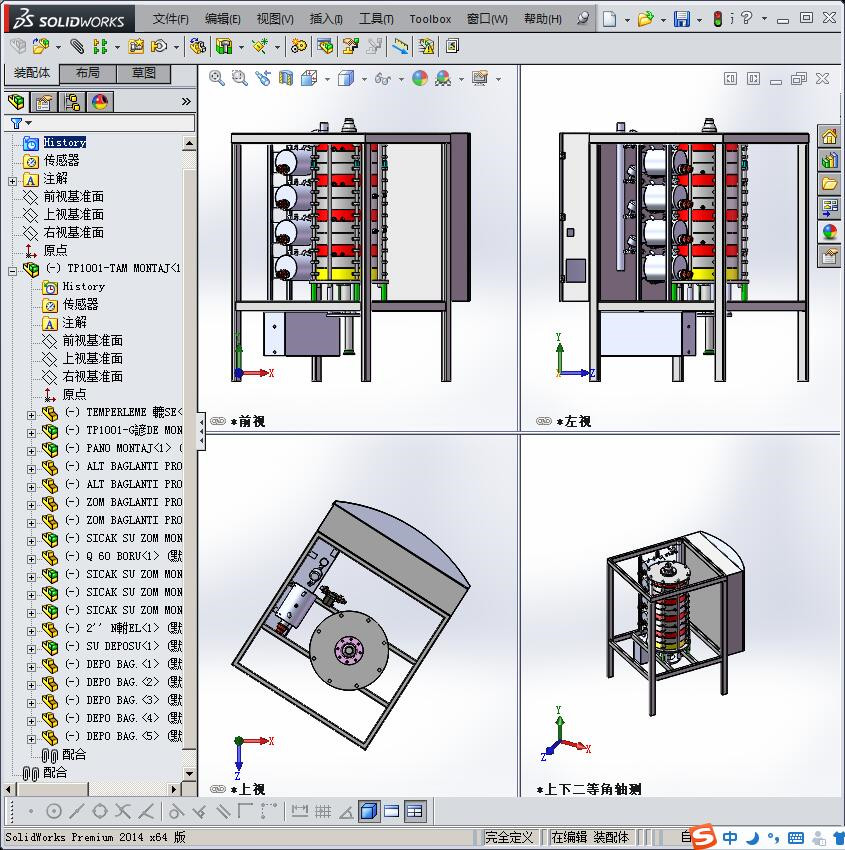Collapse the TP1001-TAM MONTAJ assembly node
Screen dimensions: 845x850
click(x=12, y=271)
